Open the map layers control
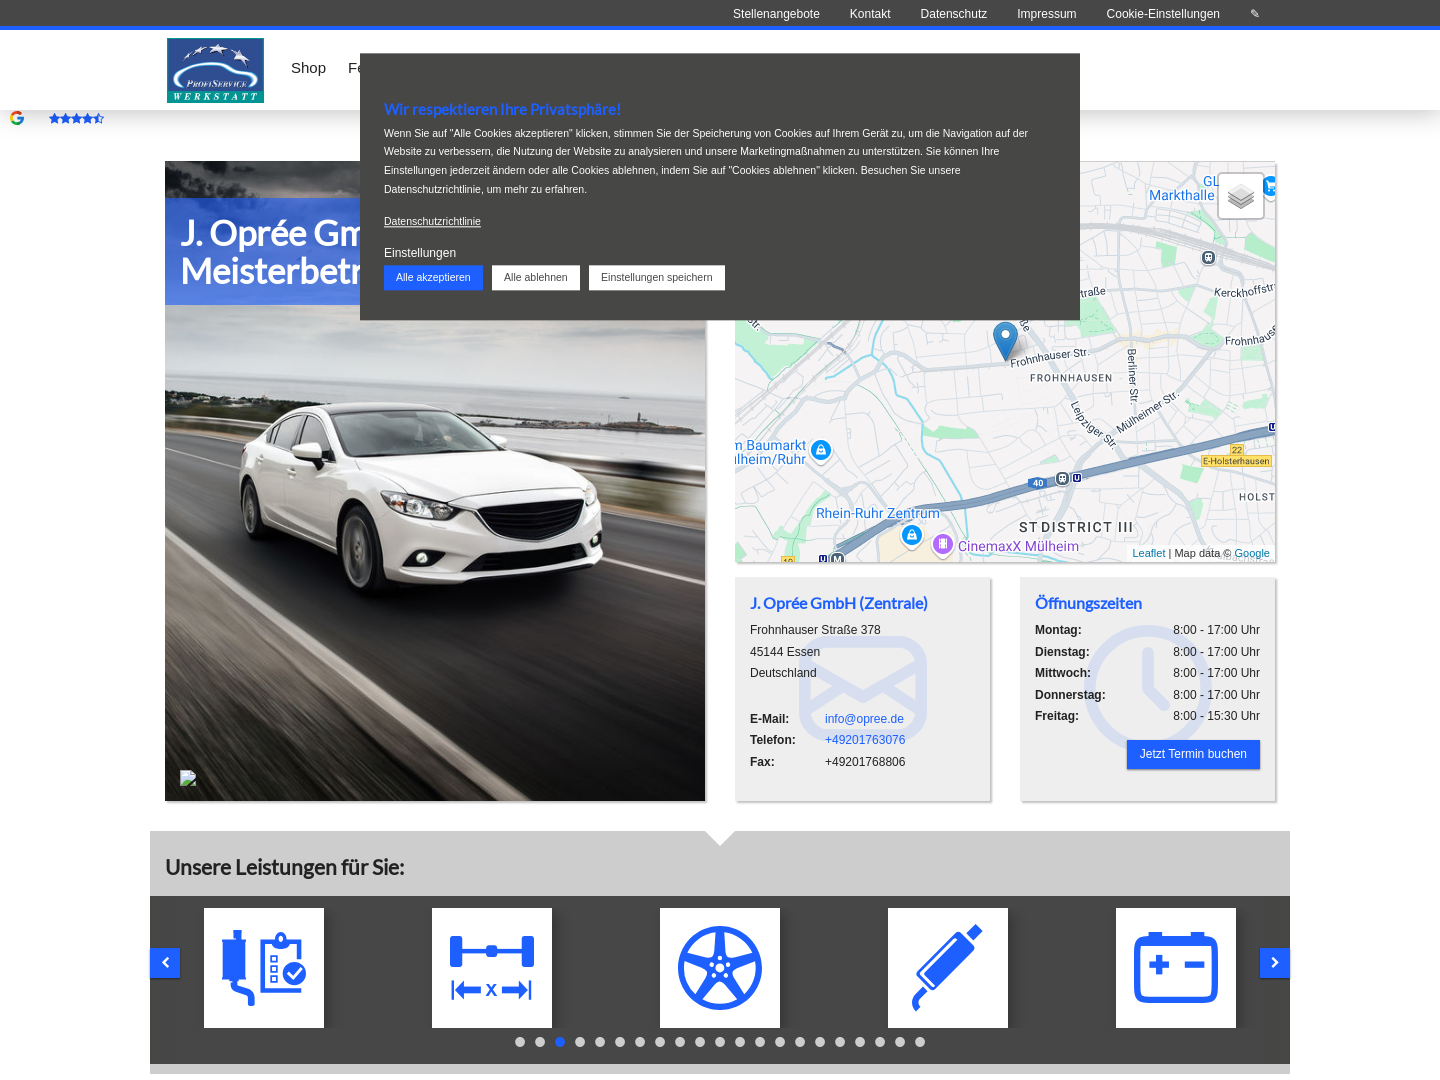Viewport: 1440px width, 1080px height. click(1241, 196)
